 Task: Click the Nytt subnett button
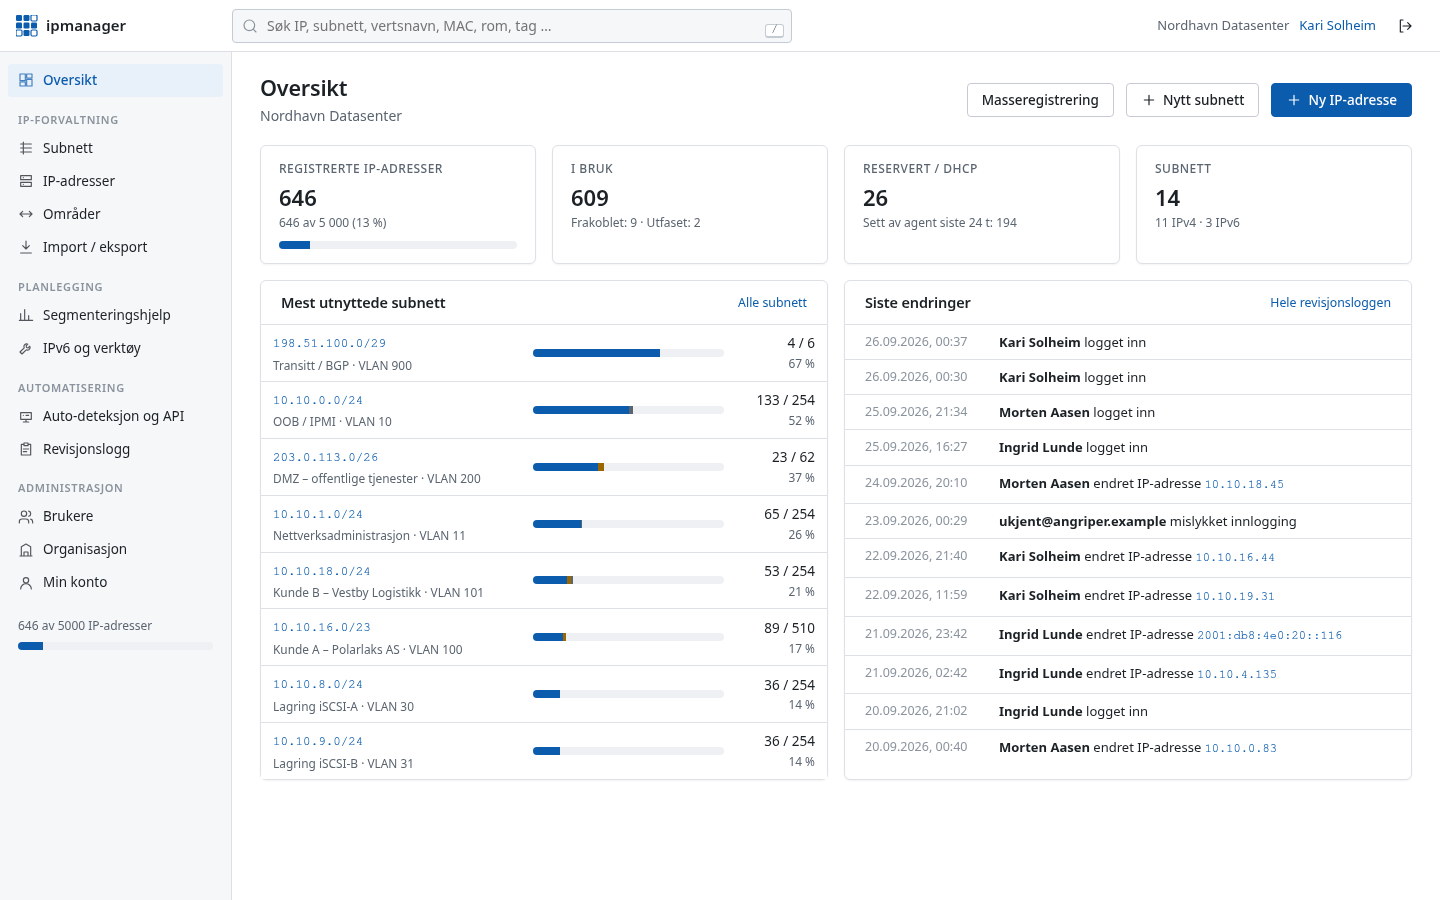(1192, 100)
